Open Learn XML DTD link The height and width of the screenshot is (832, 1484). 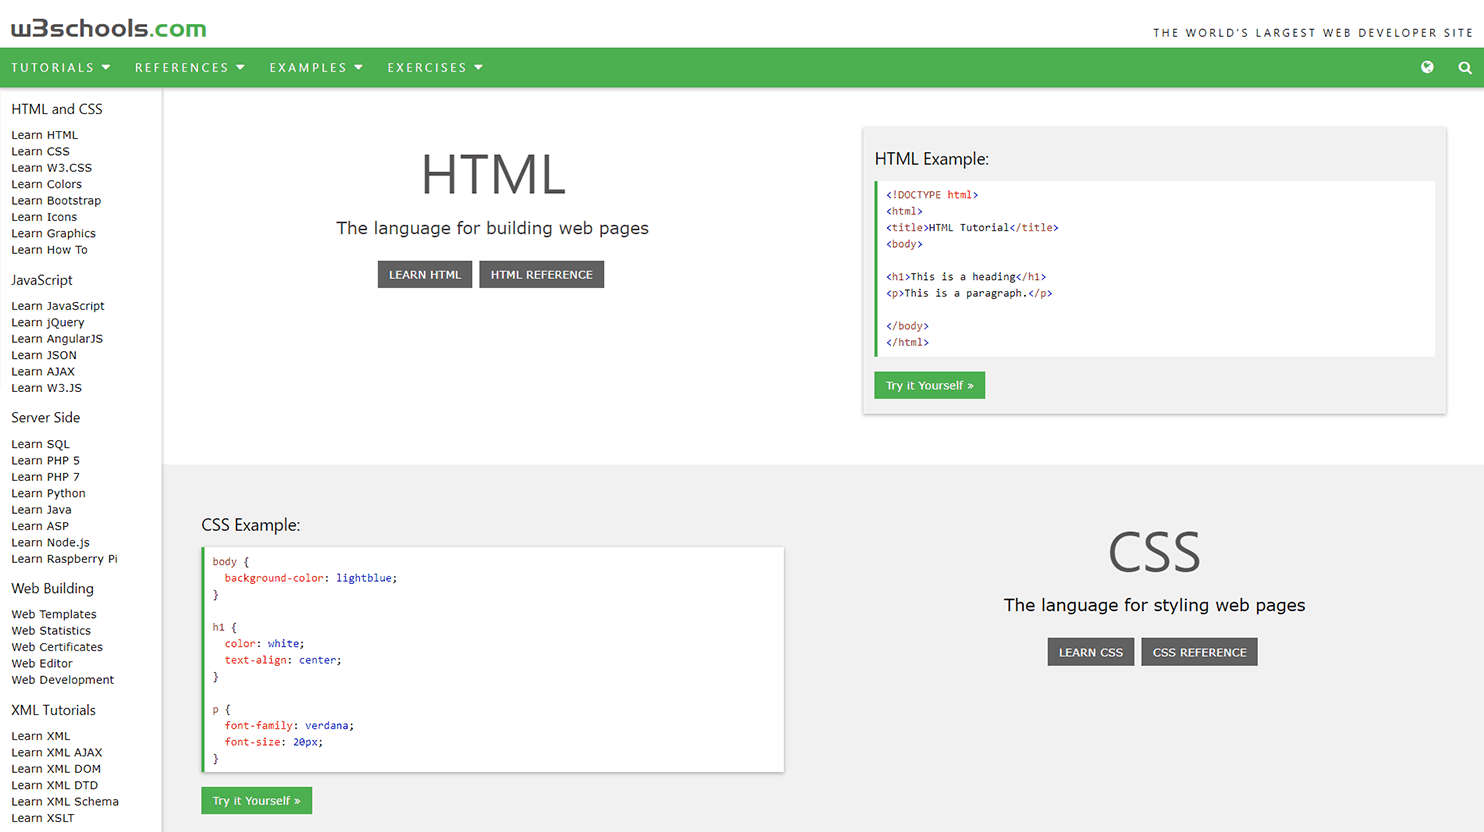click(55, 785)
